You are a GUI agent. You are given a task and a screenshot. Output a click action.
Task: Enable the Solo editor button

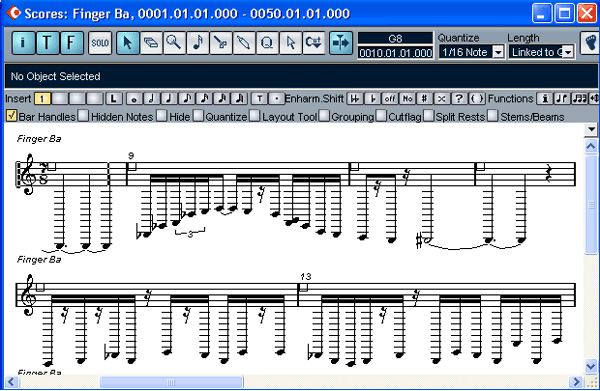[x=100, y=43]
